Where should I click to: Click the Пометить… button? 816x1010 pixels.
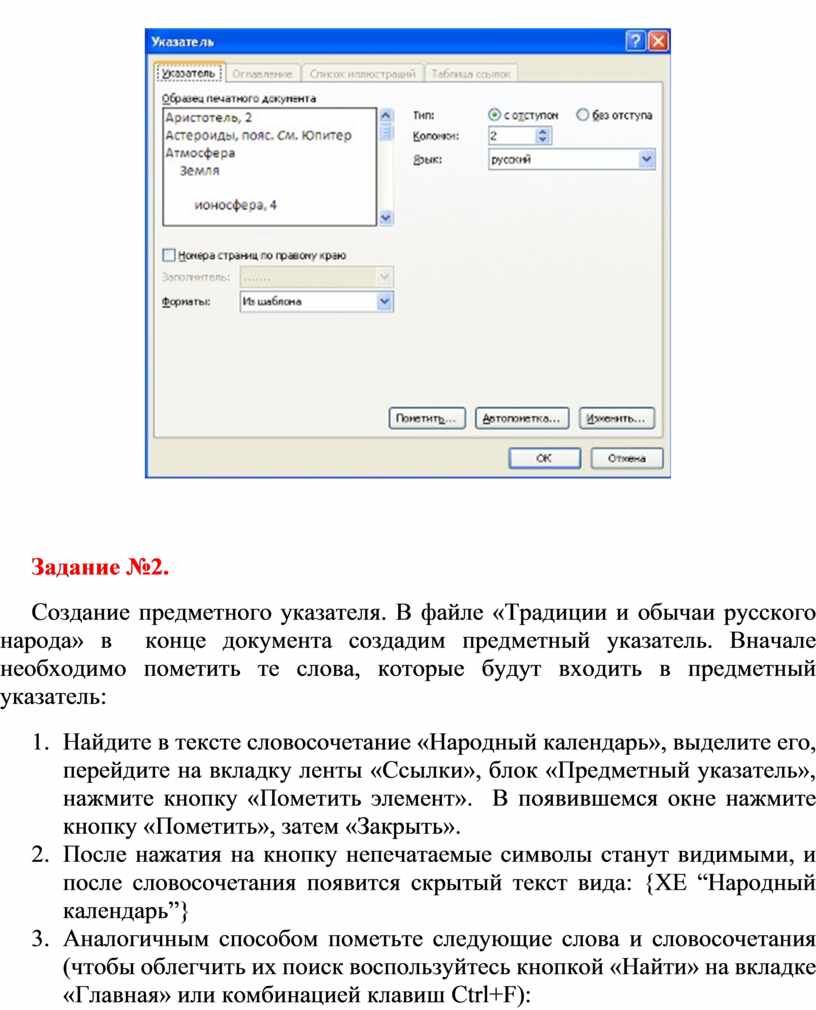pyautogui.click(x=426, y=418)
